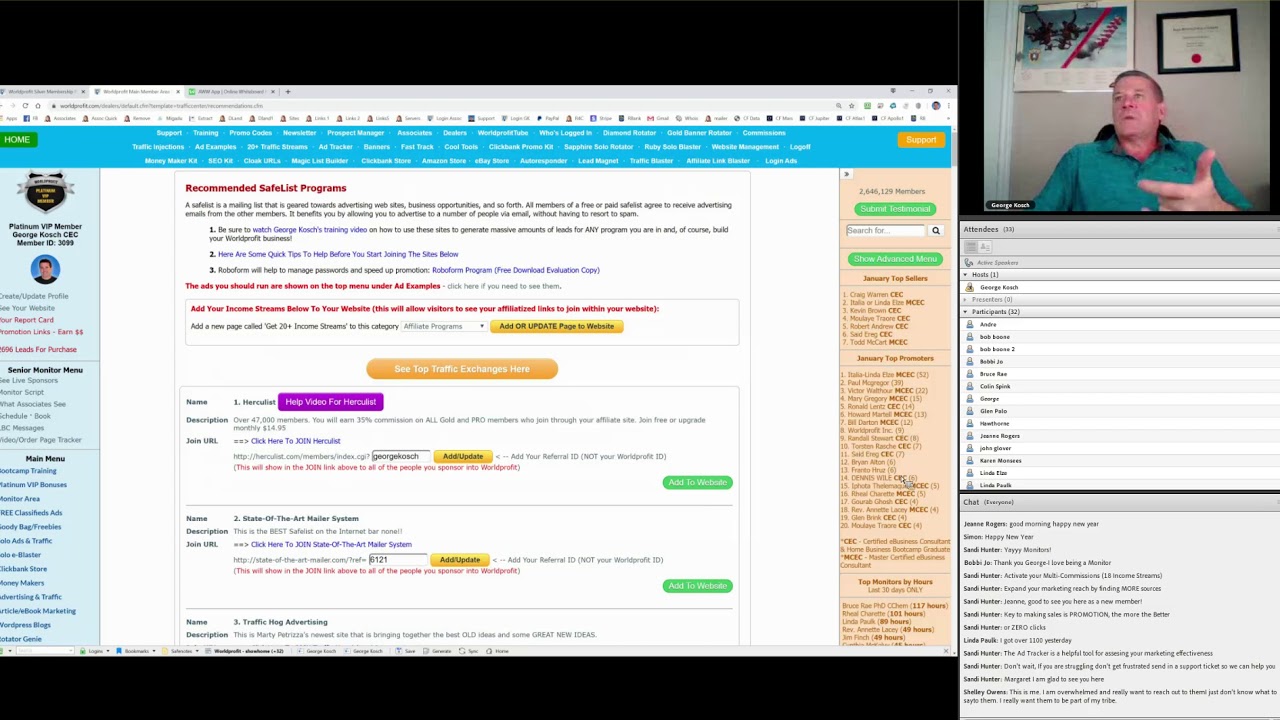Open the Clickbank Store menu item
This screenshot has width=1280, height=720.
(385, 161)
